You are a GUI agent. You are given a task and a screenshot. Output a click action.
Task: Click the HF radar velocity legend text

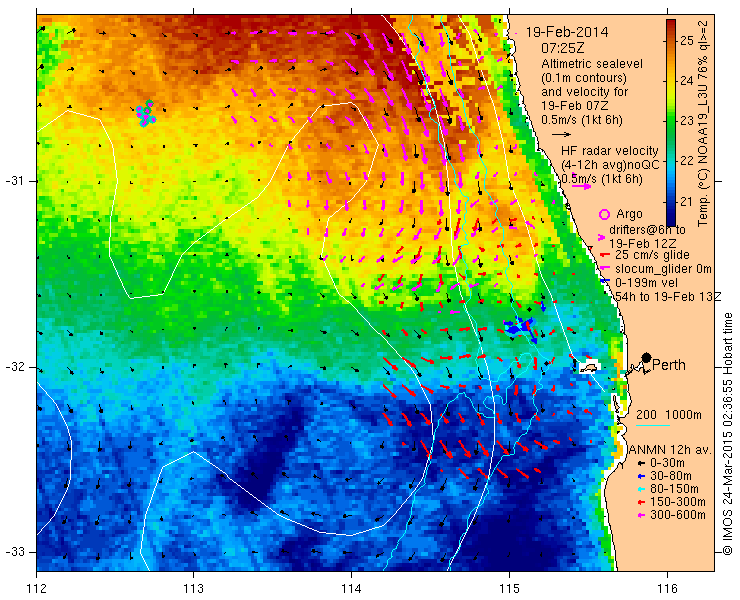(x=609, y=151)
